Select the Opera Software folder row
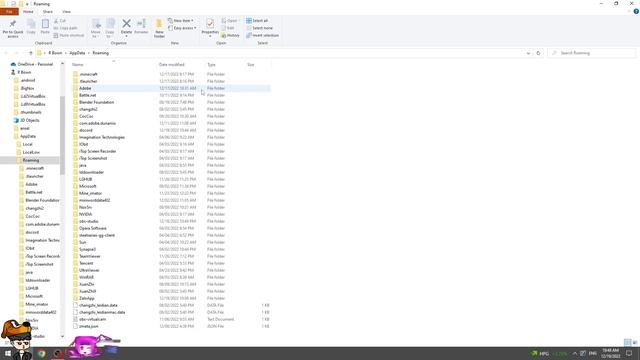Screen dimensions: 640x360 (x=171, y=228)
